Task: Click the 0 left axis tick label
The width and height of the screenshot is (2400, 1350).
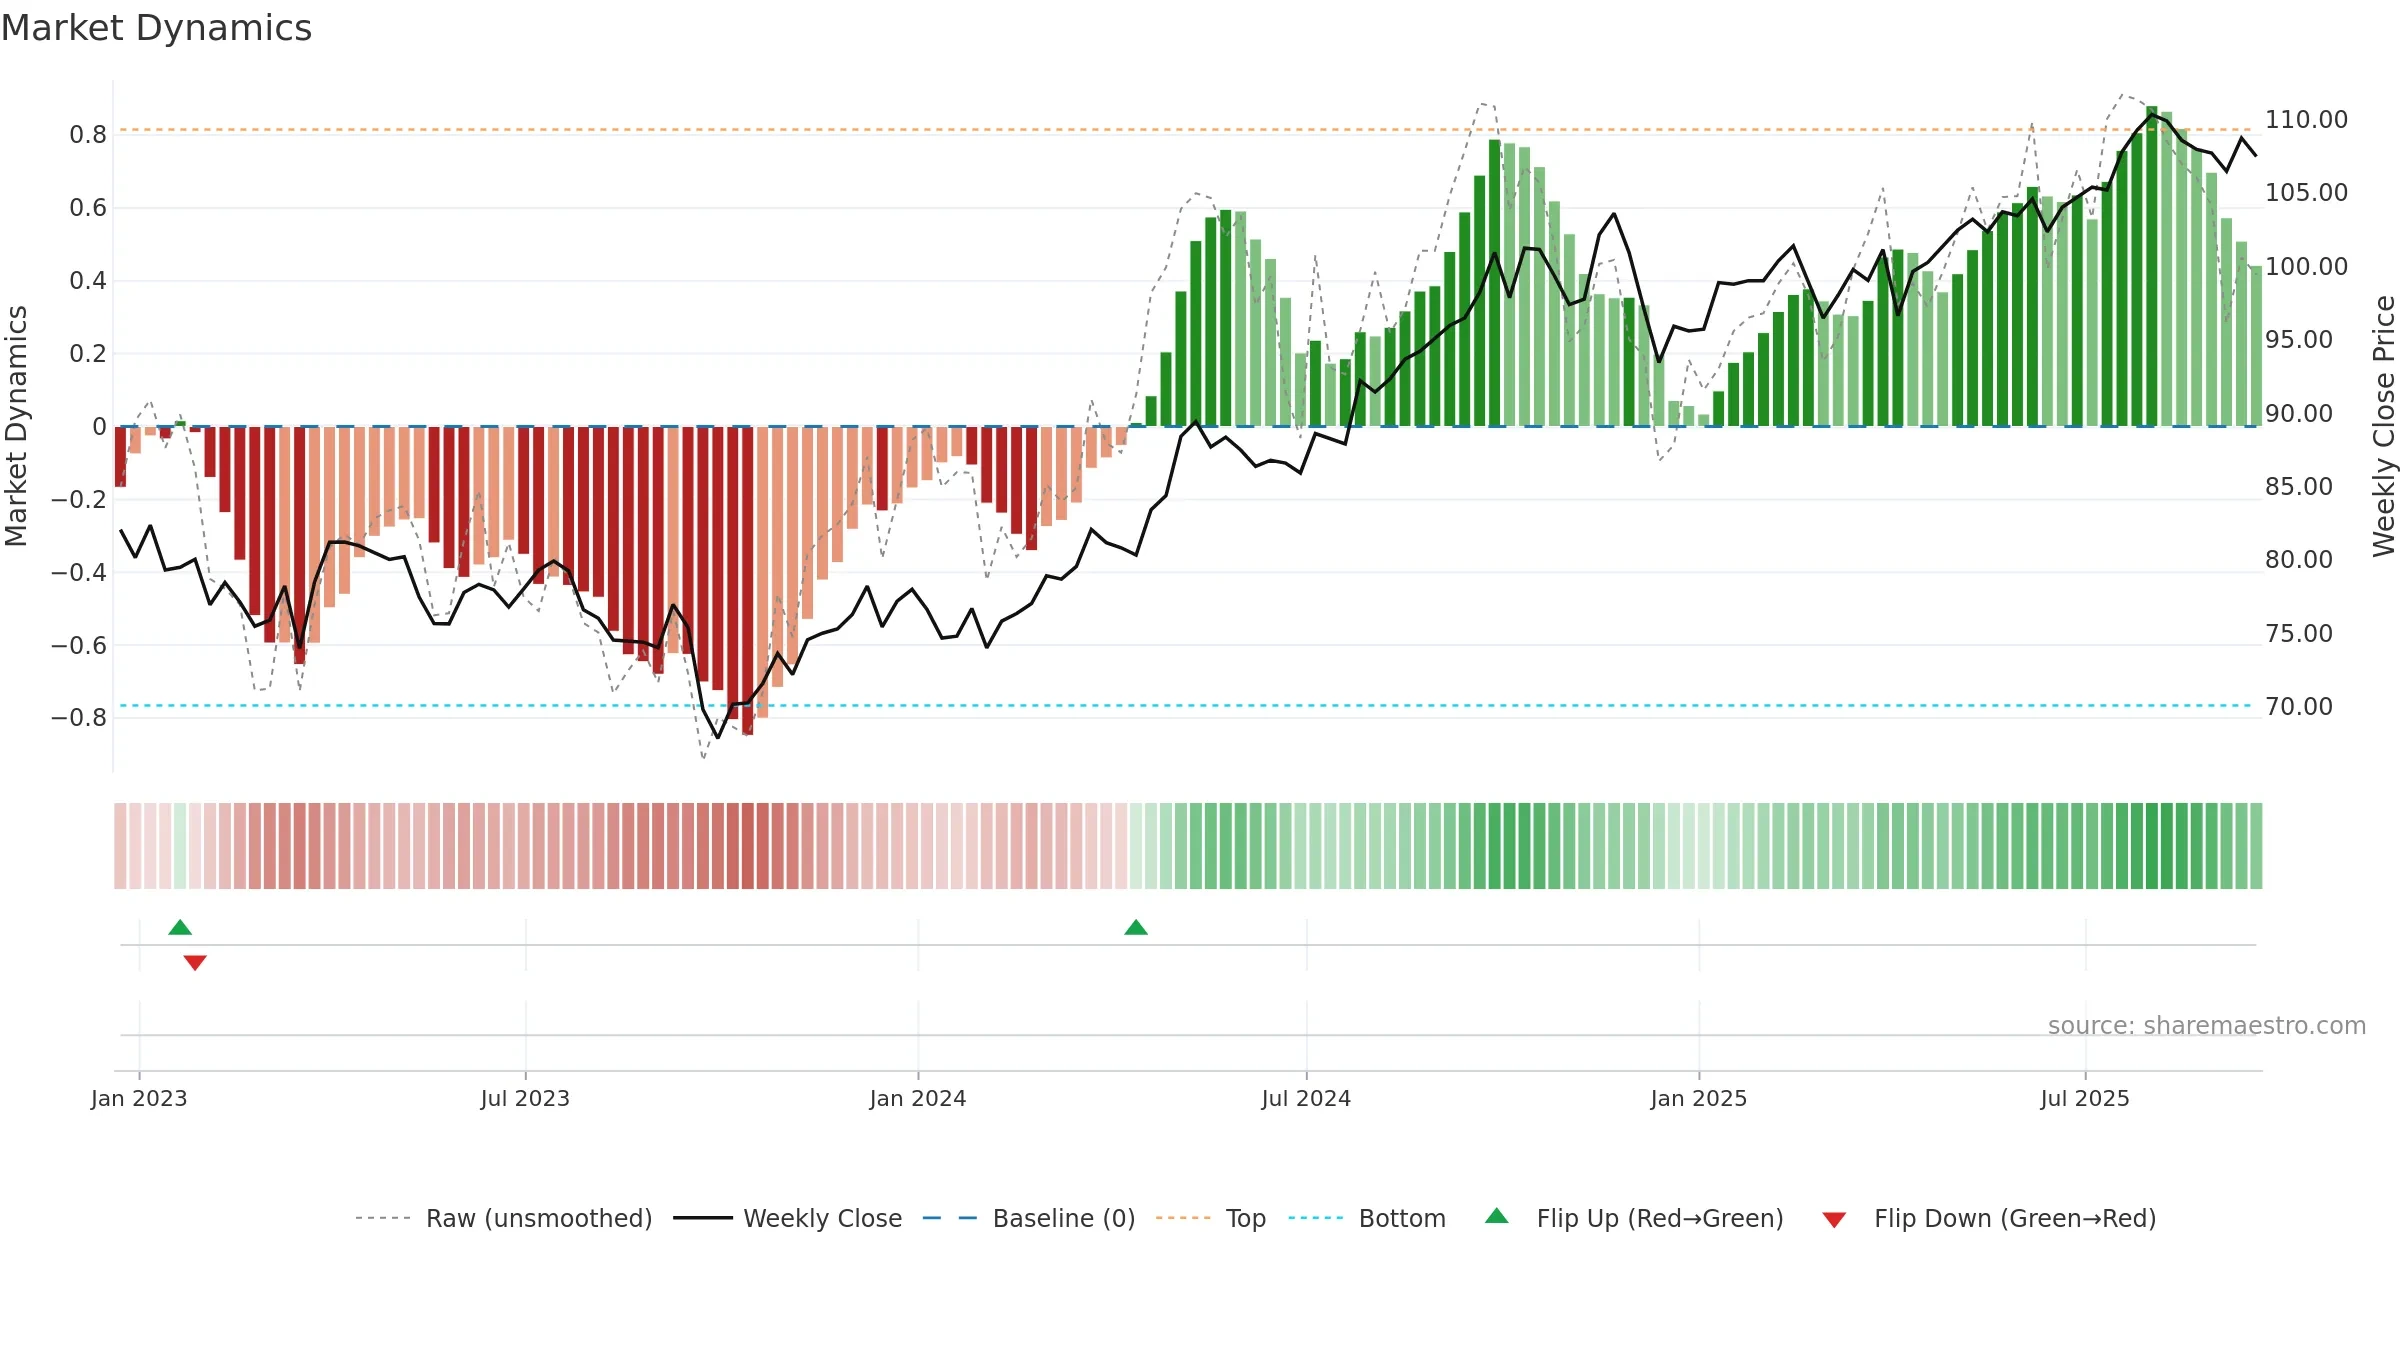Action: click(99, 426)
